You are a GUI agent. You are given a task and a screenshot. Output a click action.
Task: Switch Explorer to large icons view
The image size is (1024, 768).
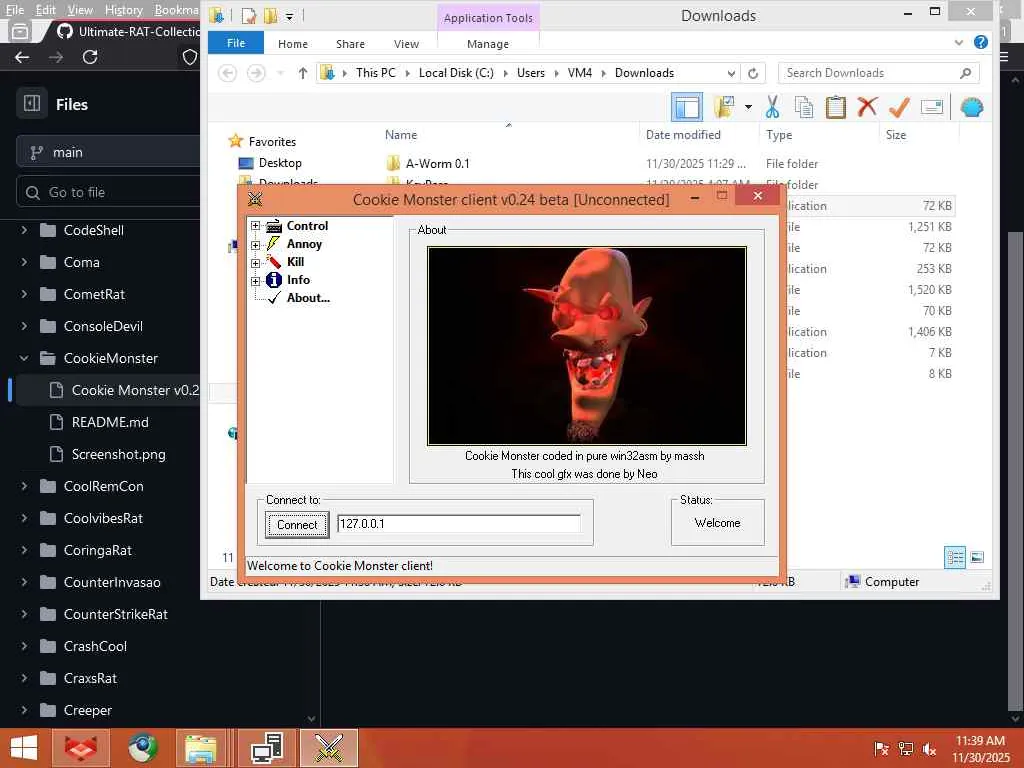pos(977,557)
